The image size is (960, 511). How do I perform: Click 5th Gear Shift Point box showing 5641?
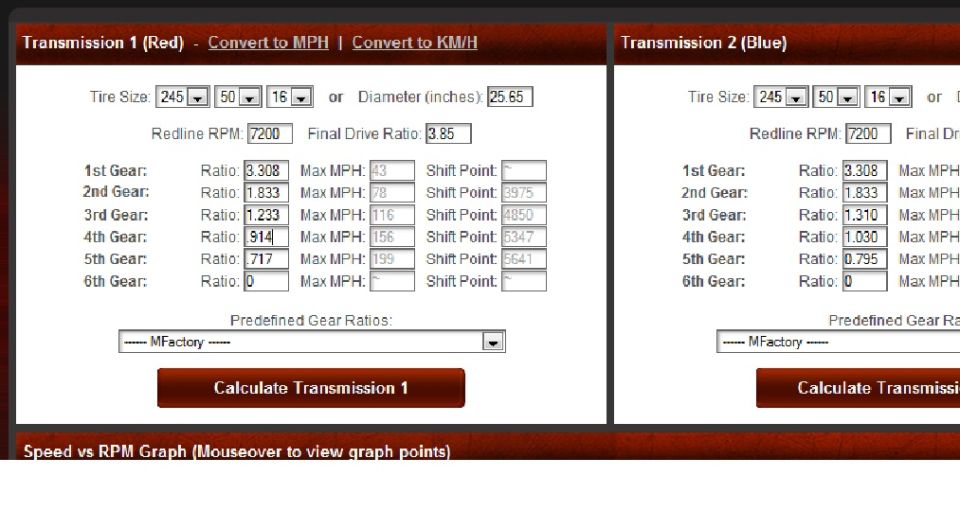click(x=524, y=259)
